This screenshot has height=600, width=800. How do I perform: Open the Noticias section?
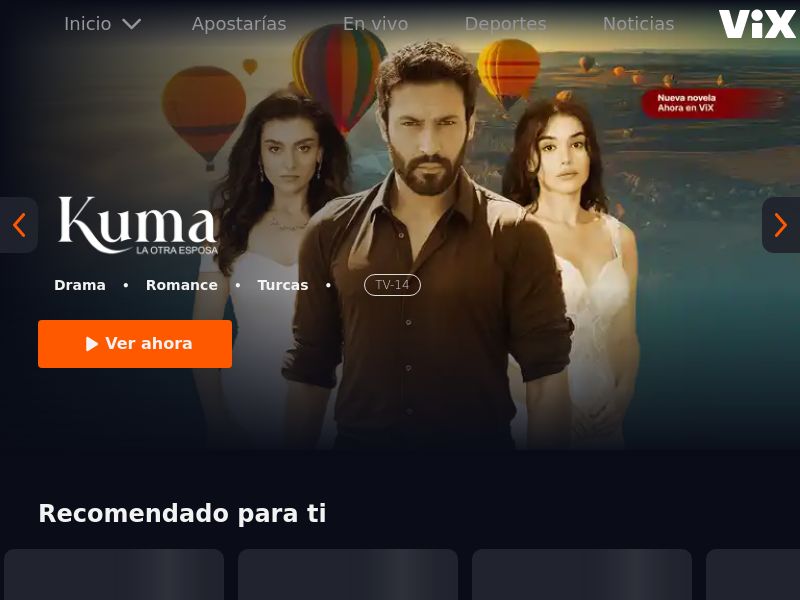click(x=639, y=24)
